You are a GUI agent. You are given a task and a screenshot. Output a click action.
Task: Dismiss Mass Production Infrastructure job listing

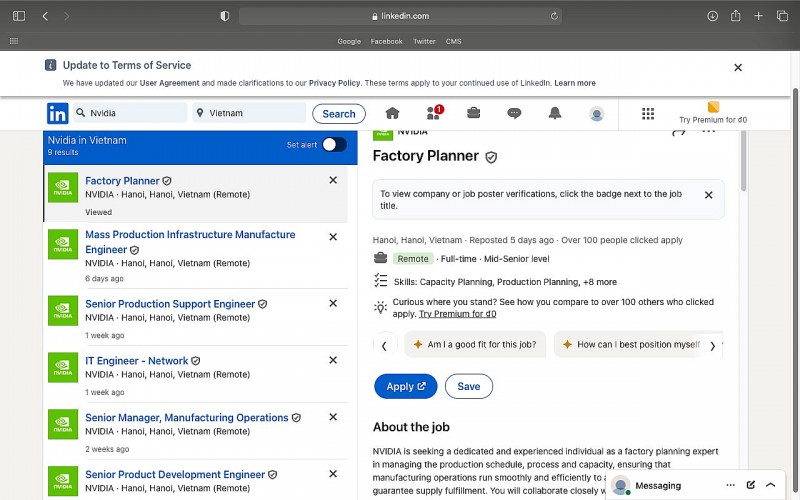pyautogui.click(x=333, y=237)
